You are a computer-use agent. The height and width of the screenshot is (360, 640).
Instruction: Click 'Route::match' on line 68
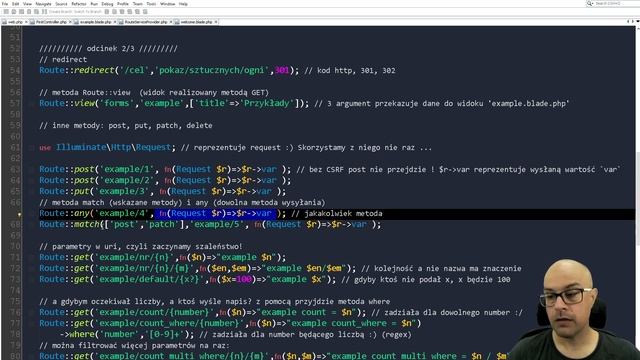[69, 224]
